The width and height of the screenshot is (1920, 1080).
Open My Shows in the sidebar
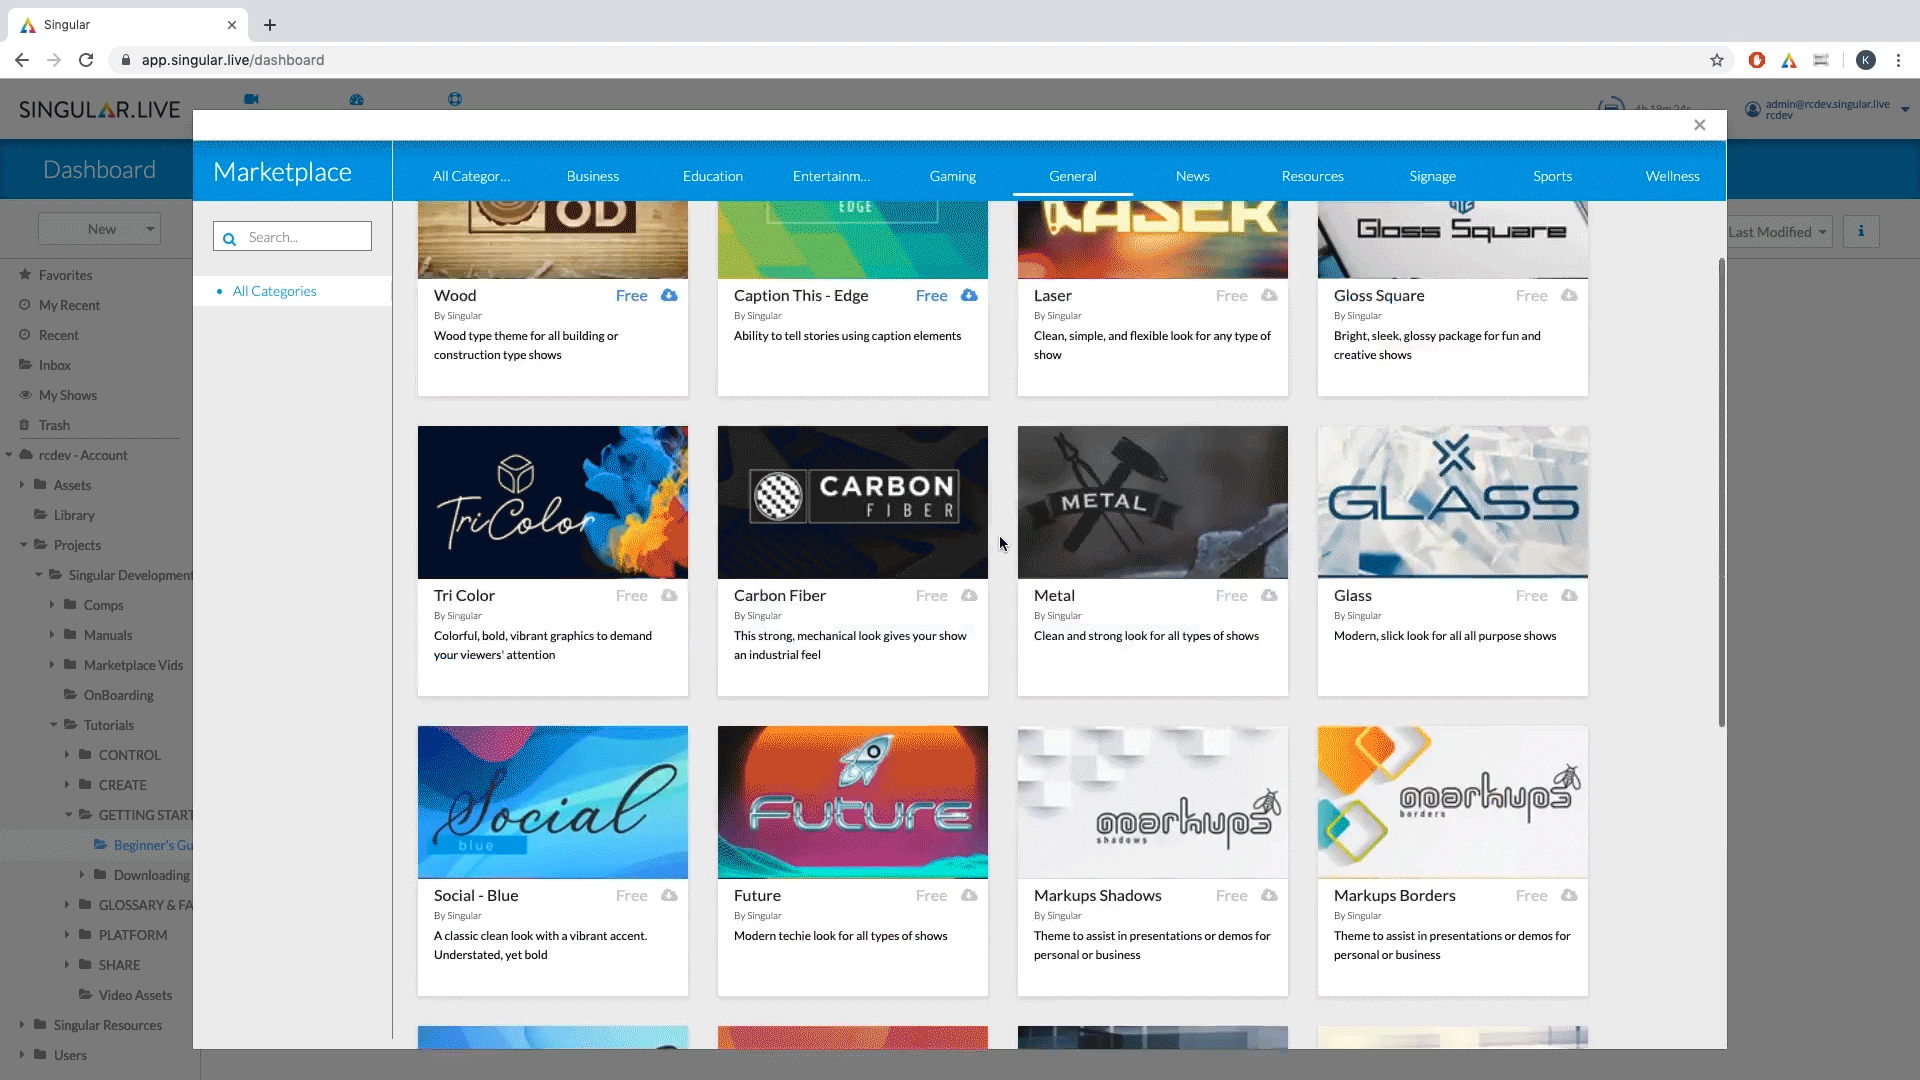68,395
